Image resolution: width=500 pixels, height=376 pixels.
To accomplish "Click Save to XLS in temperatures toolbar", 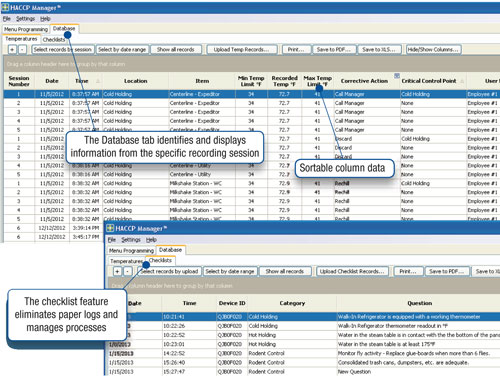I will (379, 49).
